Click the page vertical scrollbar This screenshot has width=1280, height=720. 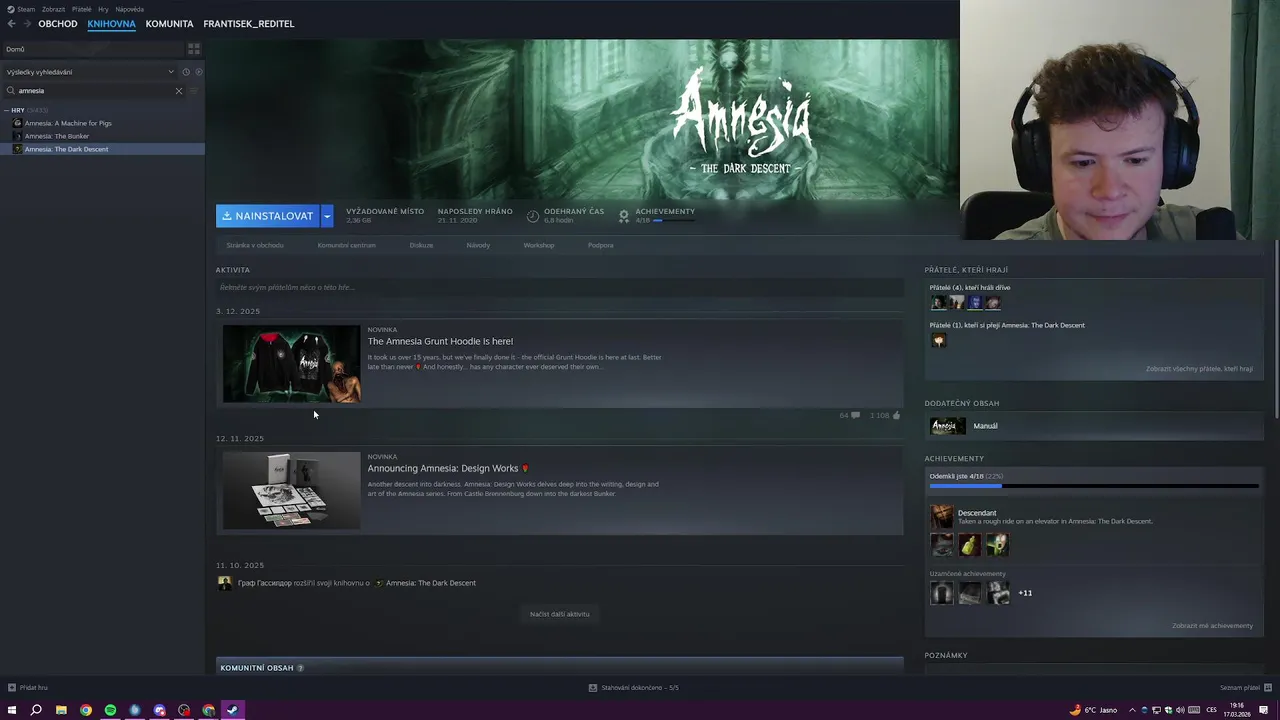coord(1276,330)
